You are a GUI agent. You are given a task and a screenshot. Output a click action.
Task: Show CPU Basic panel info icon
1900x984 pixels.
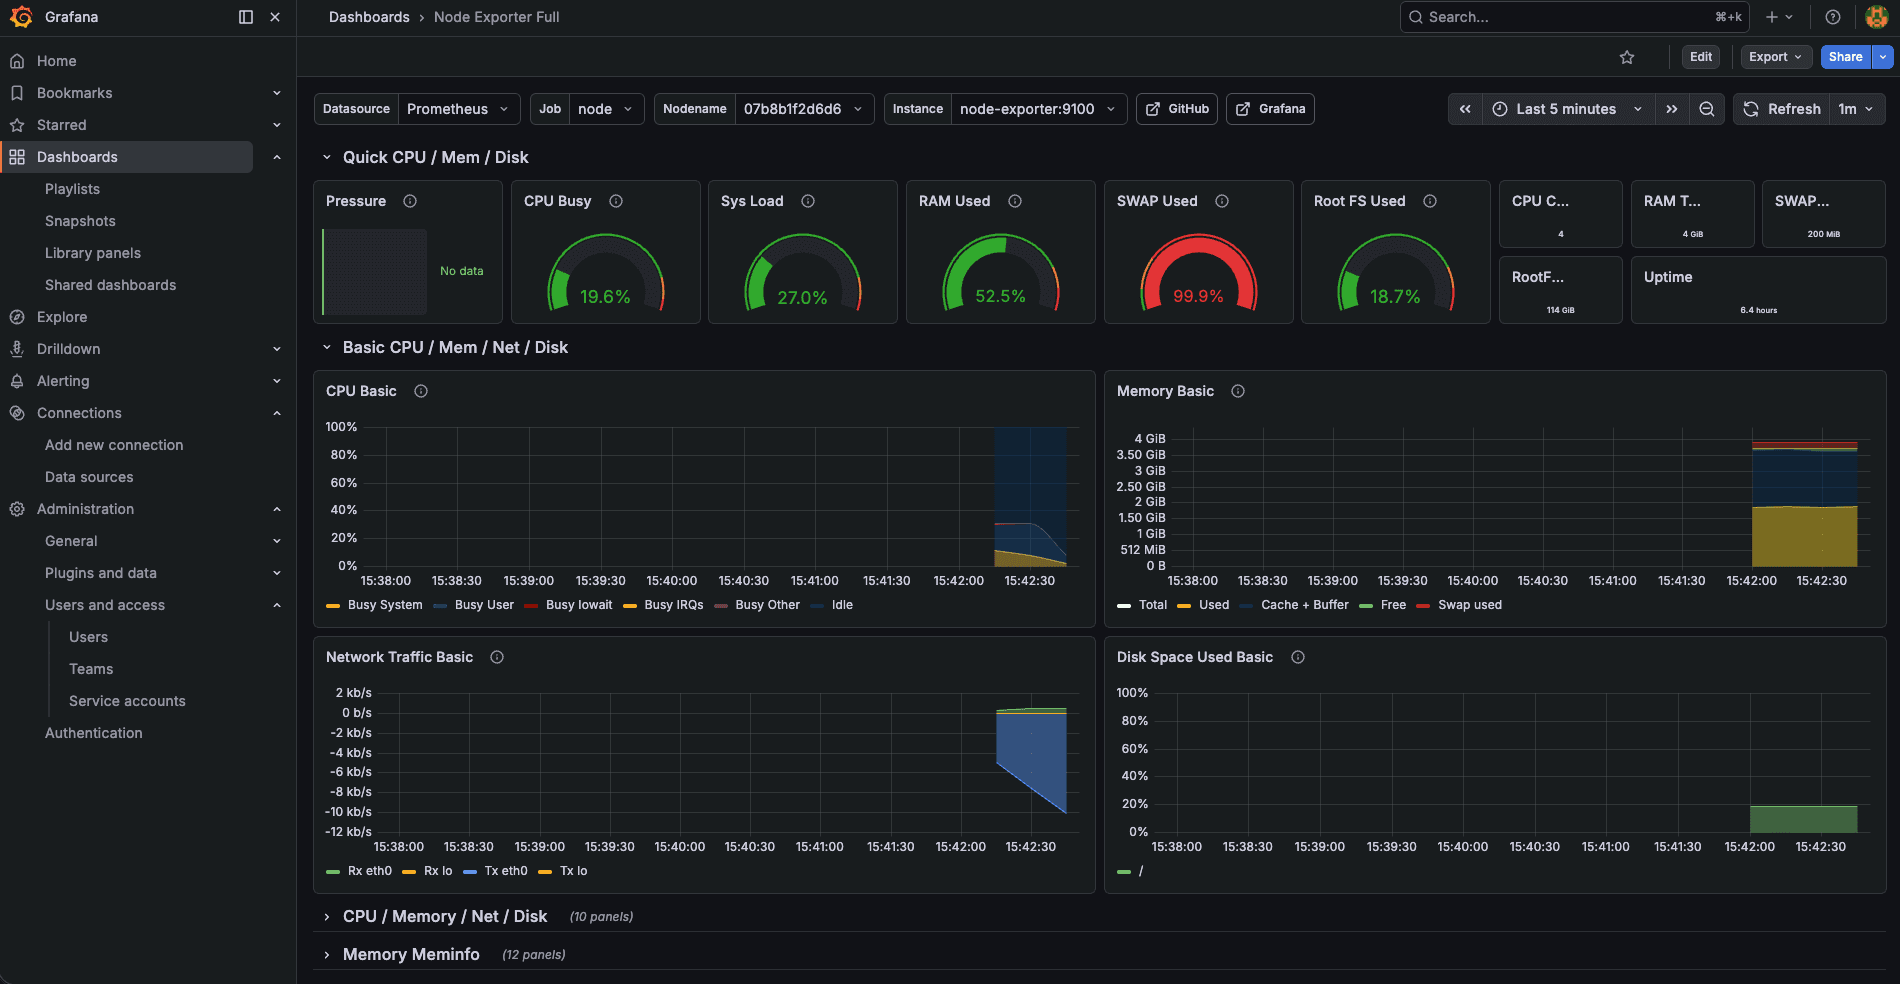tap(421, 391)
